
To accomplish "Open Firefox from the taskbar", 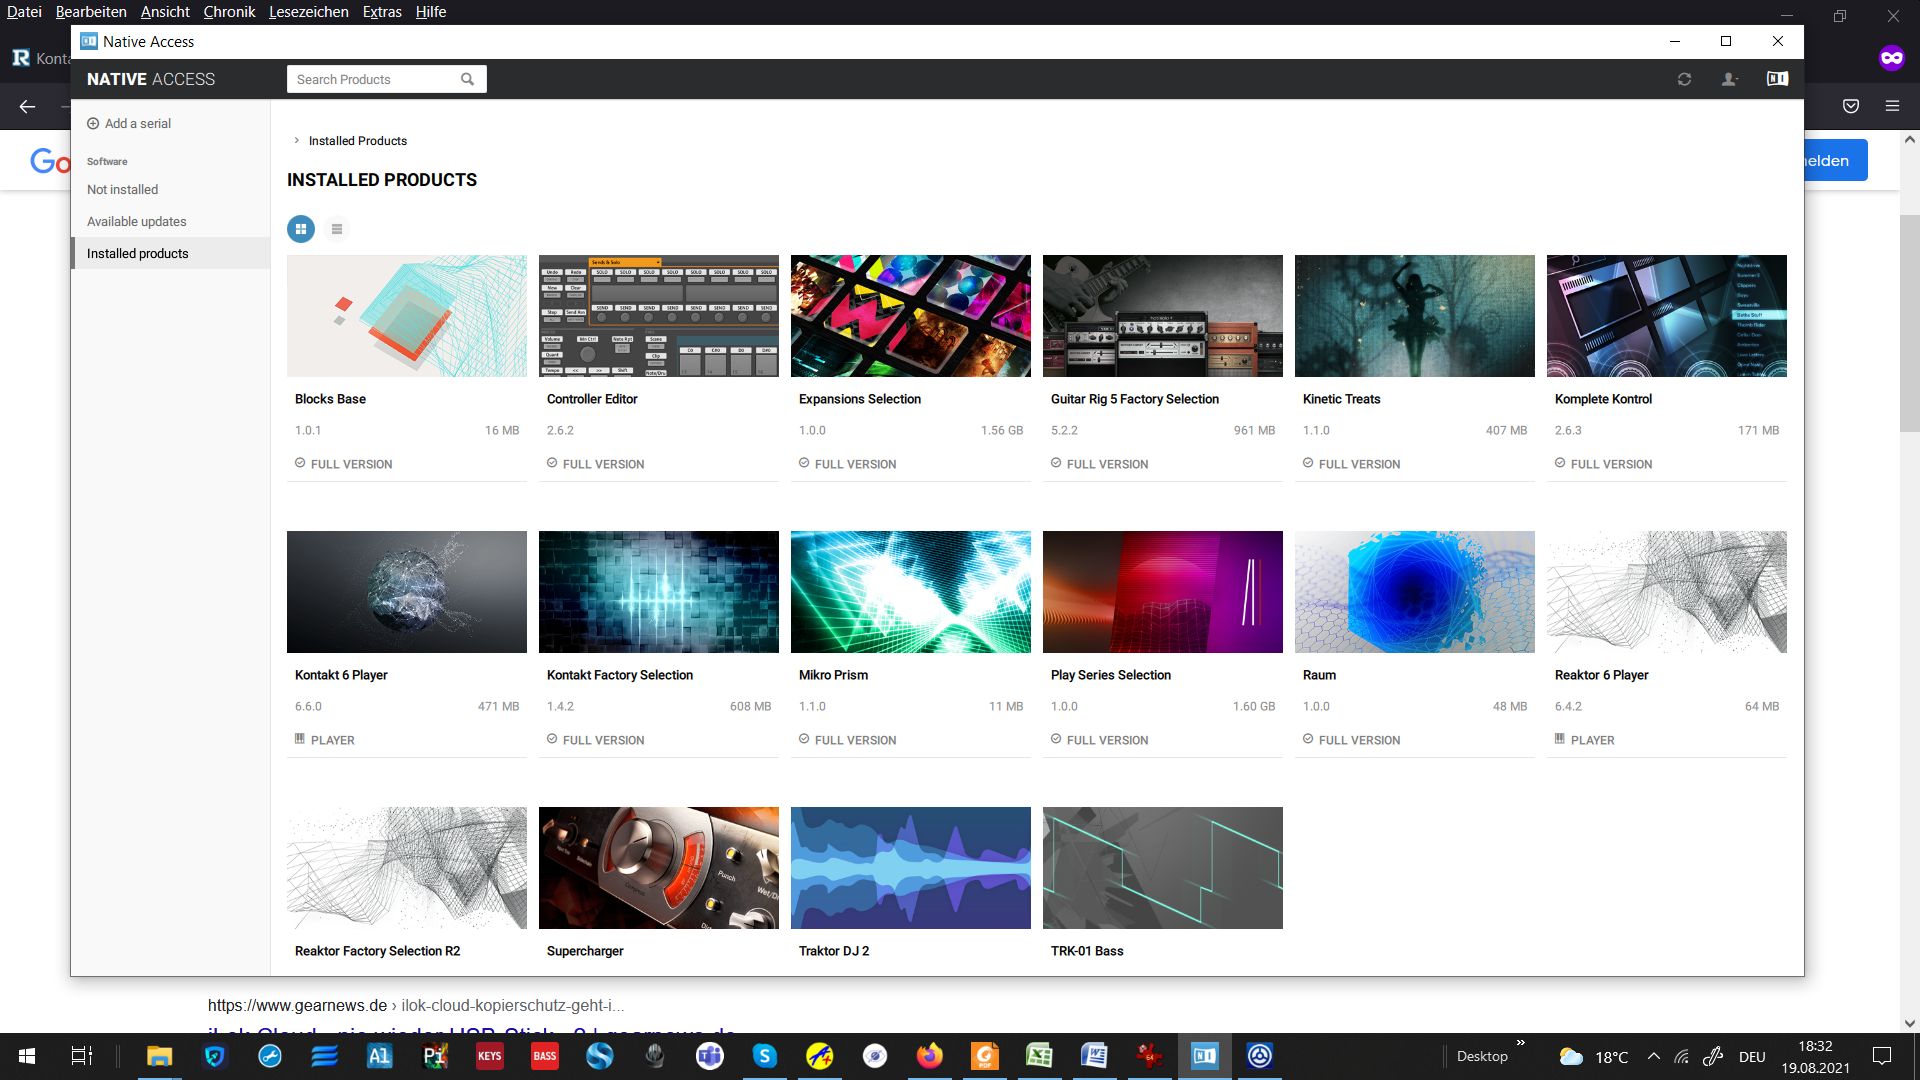I will coord(929,1056).
